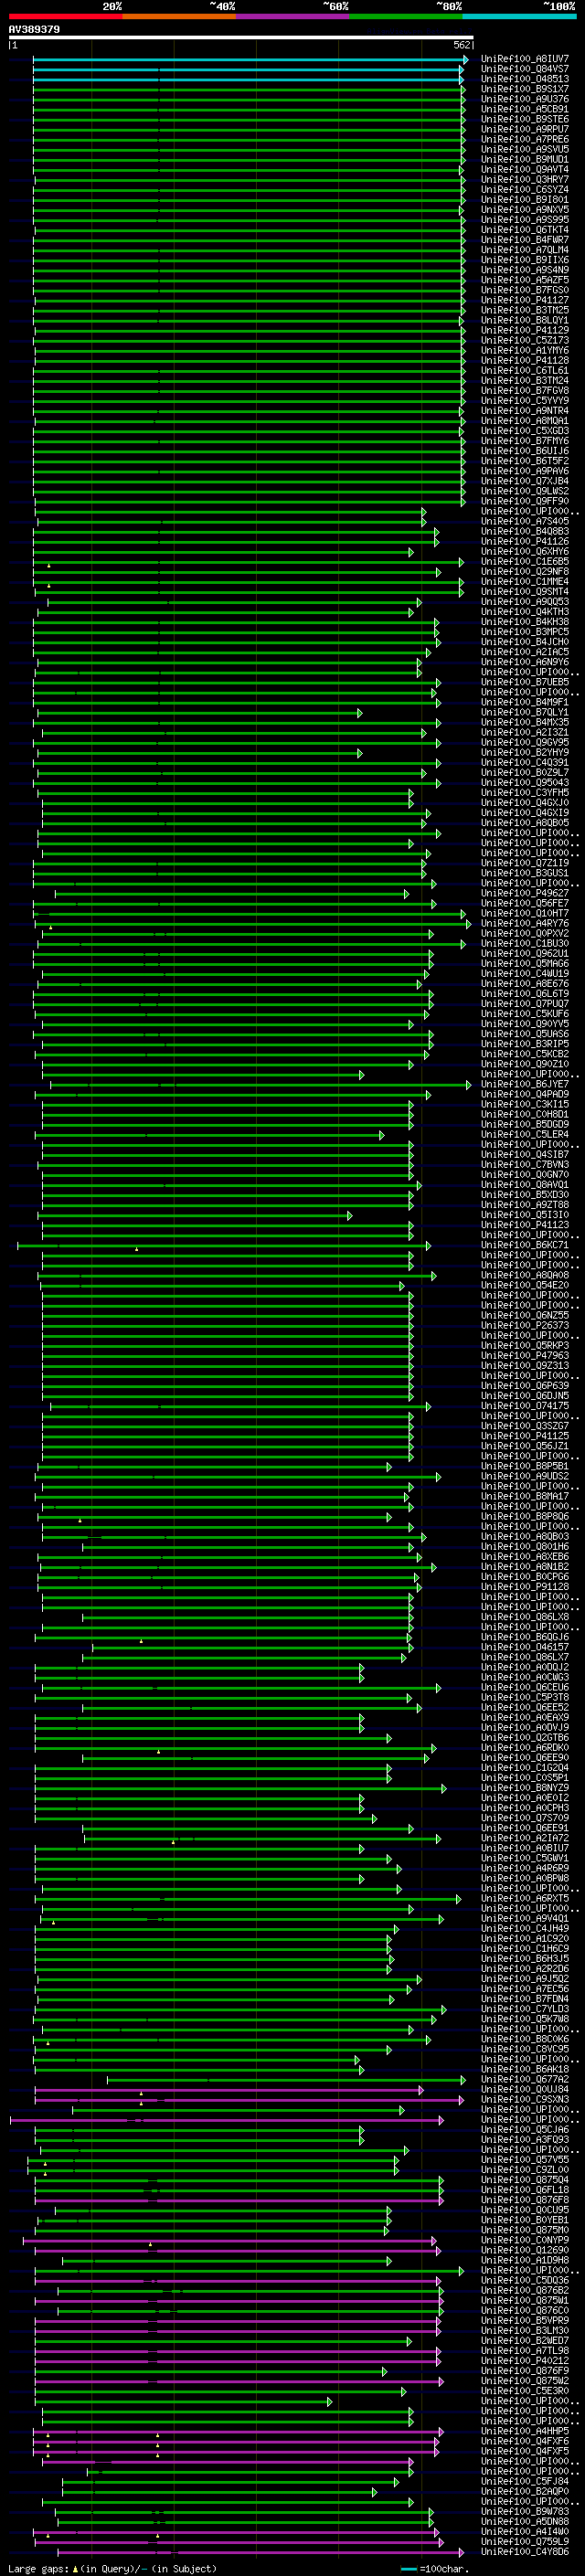The height and width of the screenshot is (2576, 585).
Task: Select the AV389379 query label
Action: tap(34, 30)
